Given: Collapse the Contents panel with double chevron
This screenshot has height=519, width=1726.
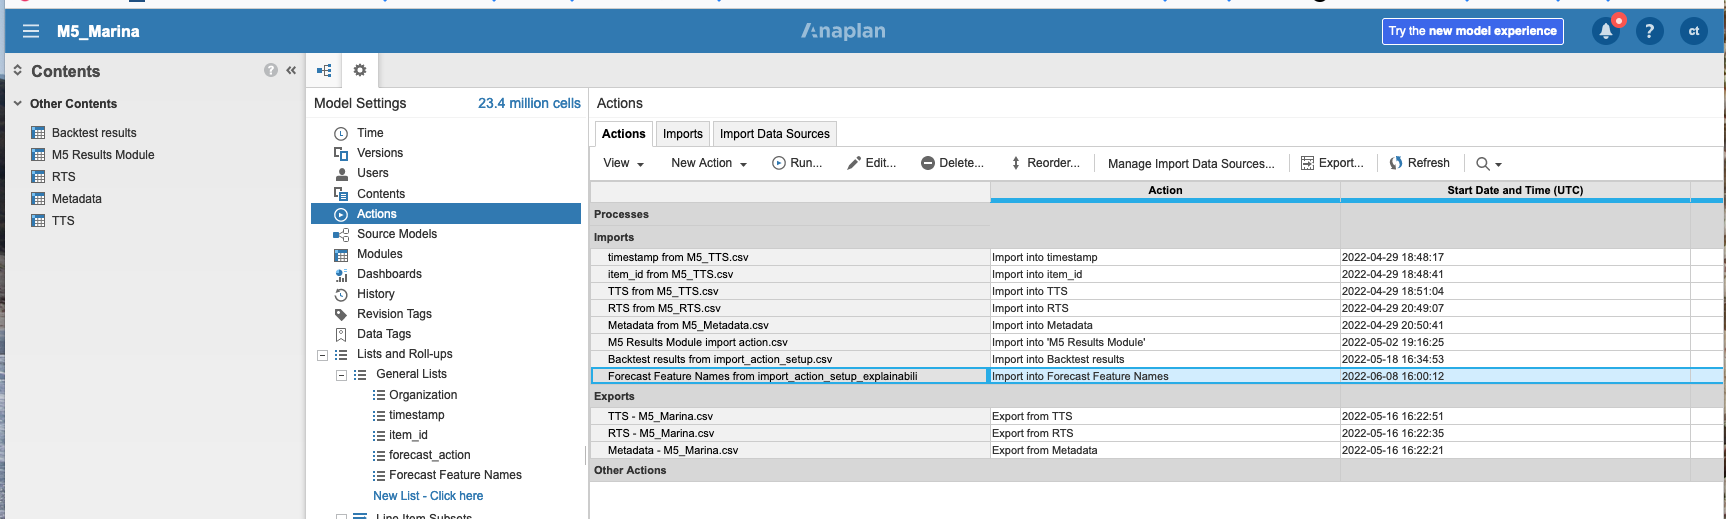Looking at the screenshot, I should click(291, 70).
